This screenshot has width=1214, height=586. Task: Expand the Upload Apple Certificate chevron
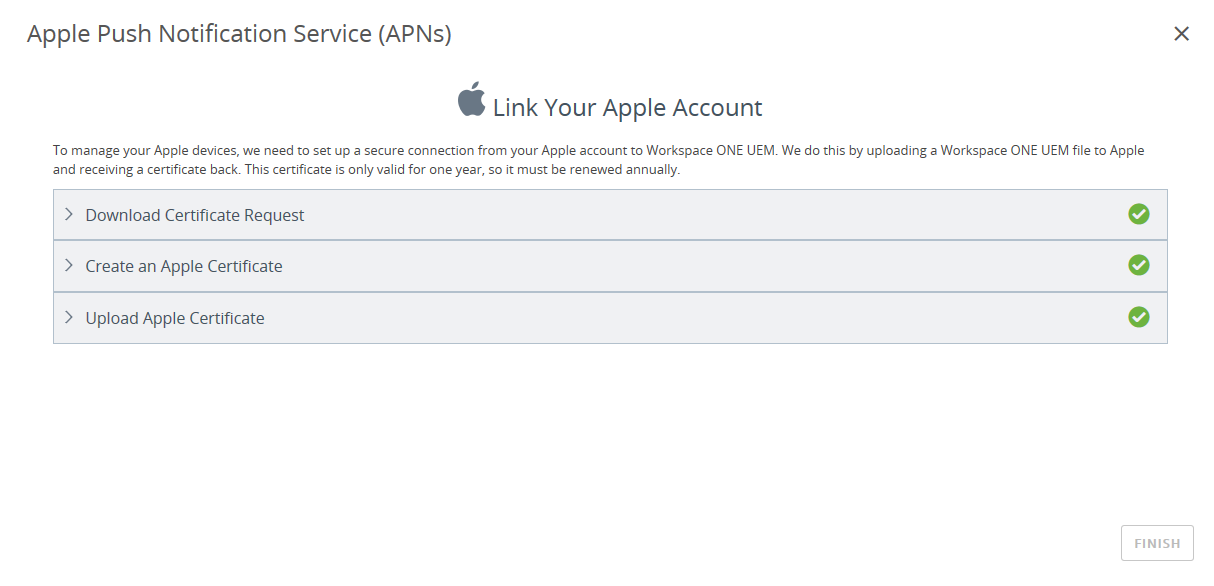(69, 317)
